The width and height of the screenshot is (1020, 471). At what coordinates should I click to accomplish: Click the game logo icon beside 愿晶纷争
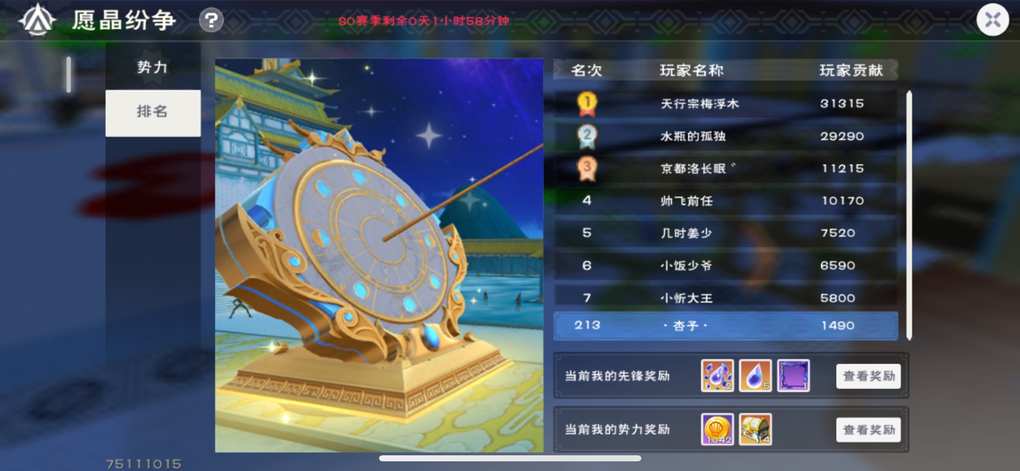pyautogui.click(x=36, y=20)
